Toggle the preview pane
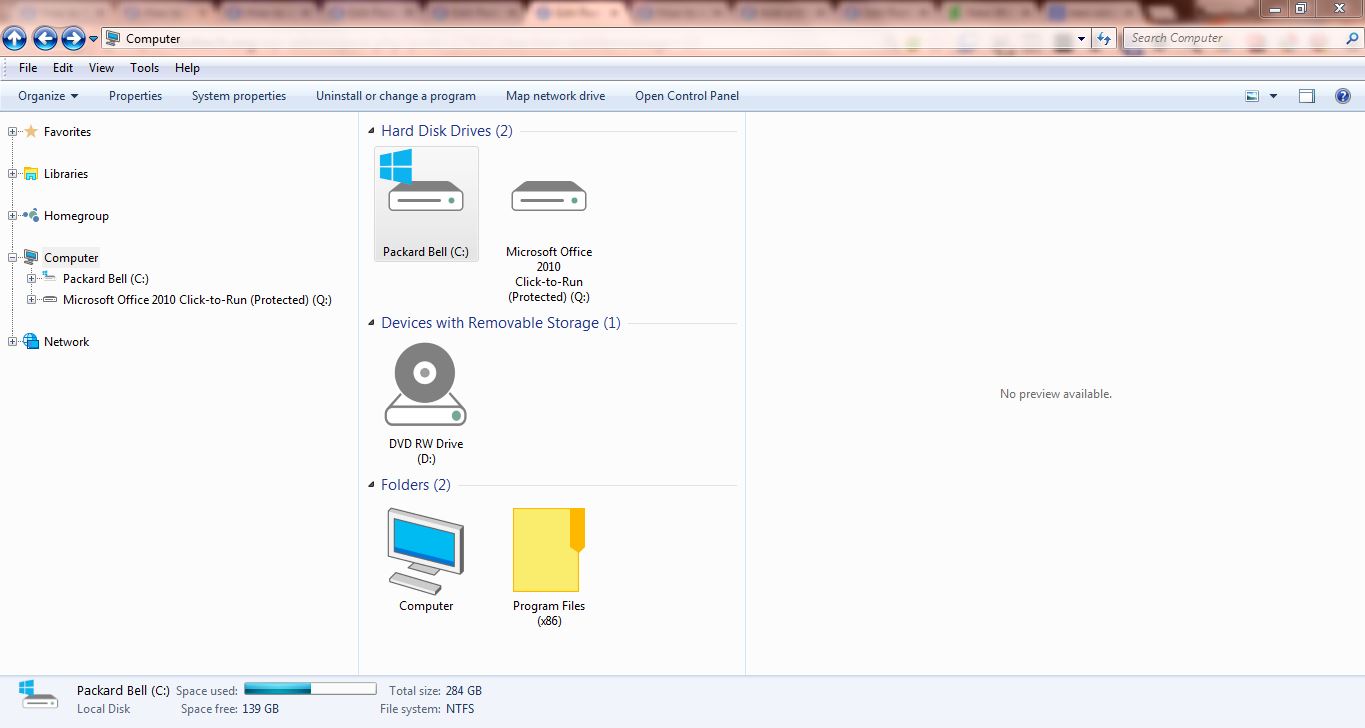This screenshot has height=728, width=1365. [x=1306, y=95]
